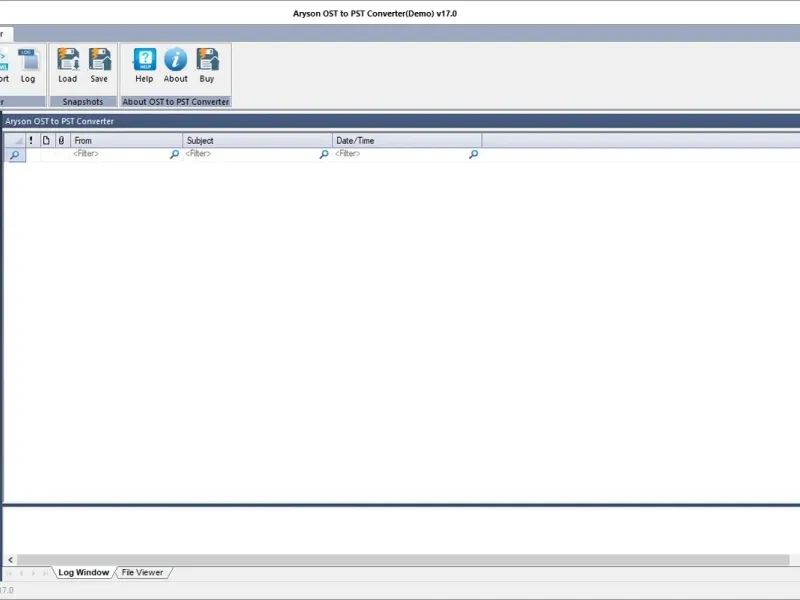This screenshot has height=600, width=800.
Task: Click the search icon in the Subject filter
Action: (324, 154)
